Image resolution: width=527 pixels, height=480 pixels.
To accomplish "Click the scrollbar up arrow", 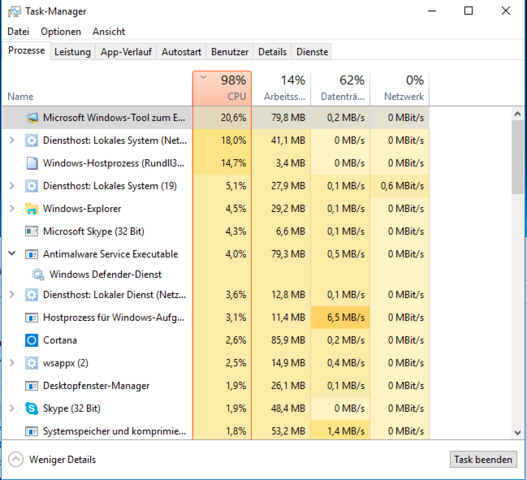I will point(518,114).
